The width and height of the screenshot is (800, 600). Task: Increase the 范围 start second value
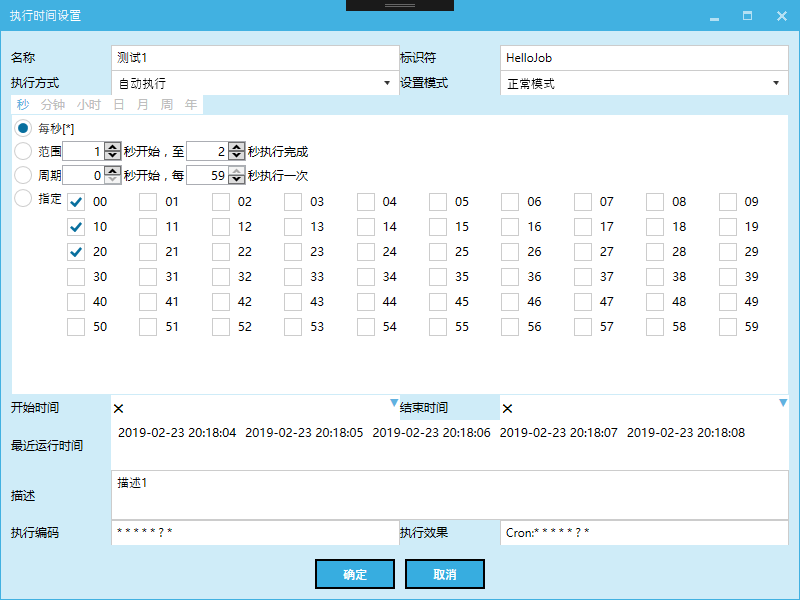coord(113,146)
